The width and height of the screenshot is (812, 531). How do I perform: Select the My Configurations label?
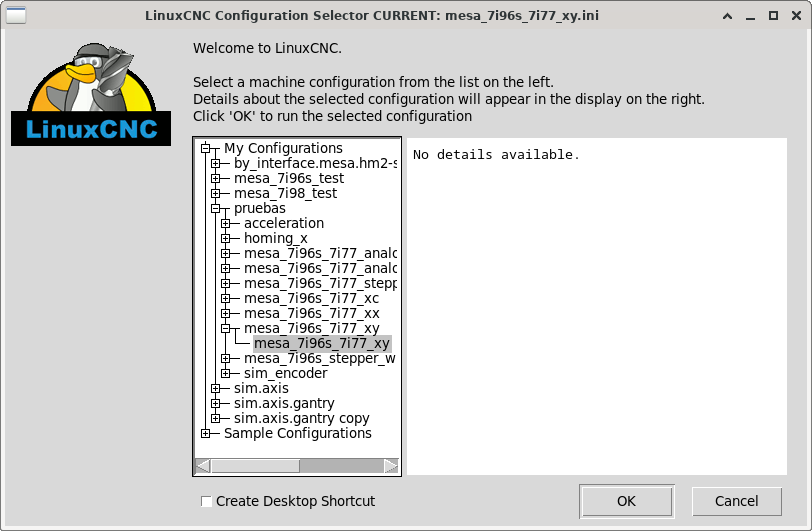(x=283, y=148)
